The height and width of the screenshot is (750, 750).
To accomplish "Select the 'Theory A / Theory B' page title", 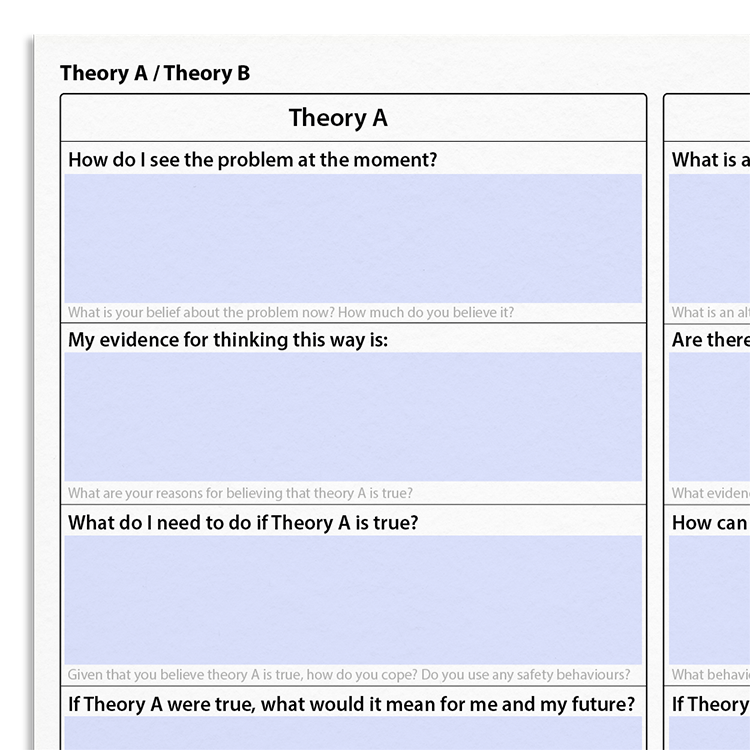I will coord(155,73).
